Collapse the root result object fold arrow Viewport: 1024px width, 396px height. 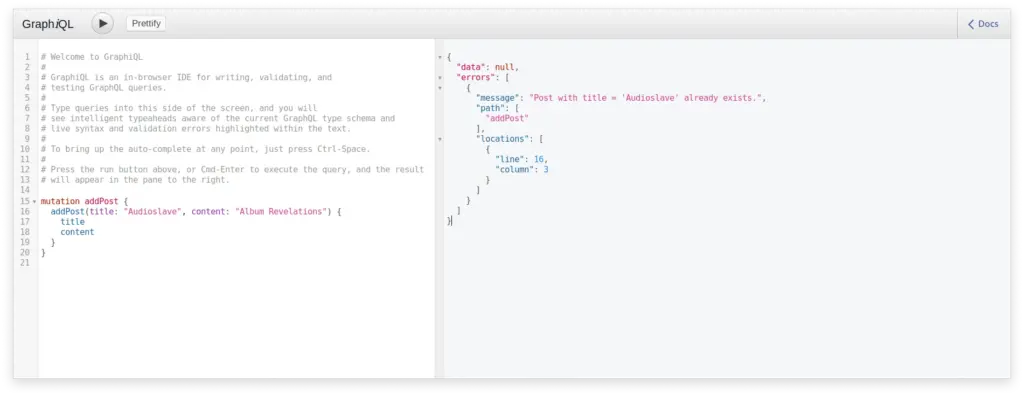point(440,58)
